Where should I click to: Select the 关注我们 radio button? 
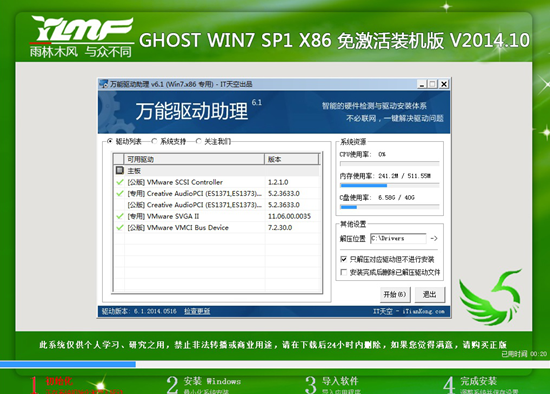tap(199, 141)
